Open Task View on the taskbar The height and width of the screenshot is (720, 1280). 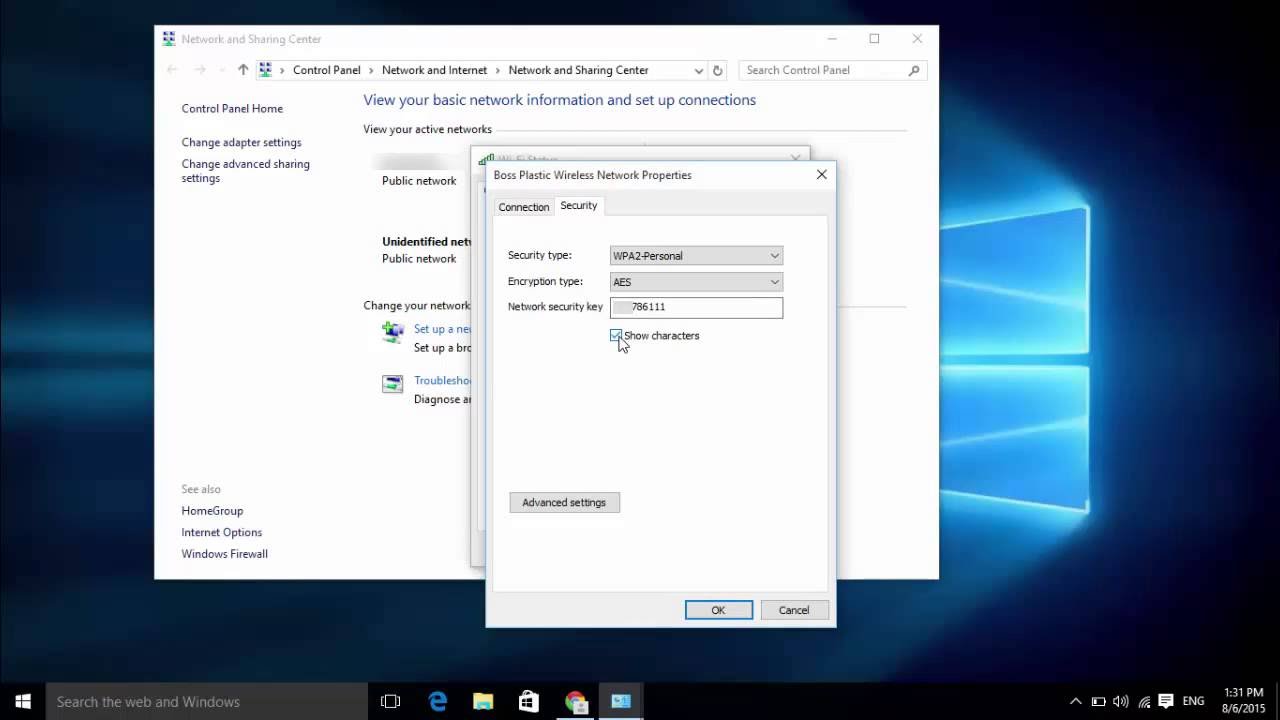click(390, 701)
